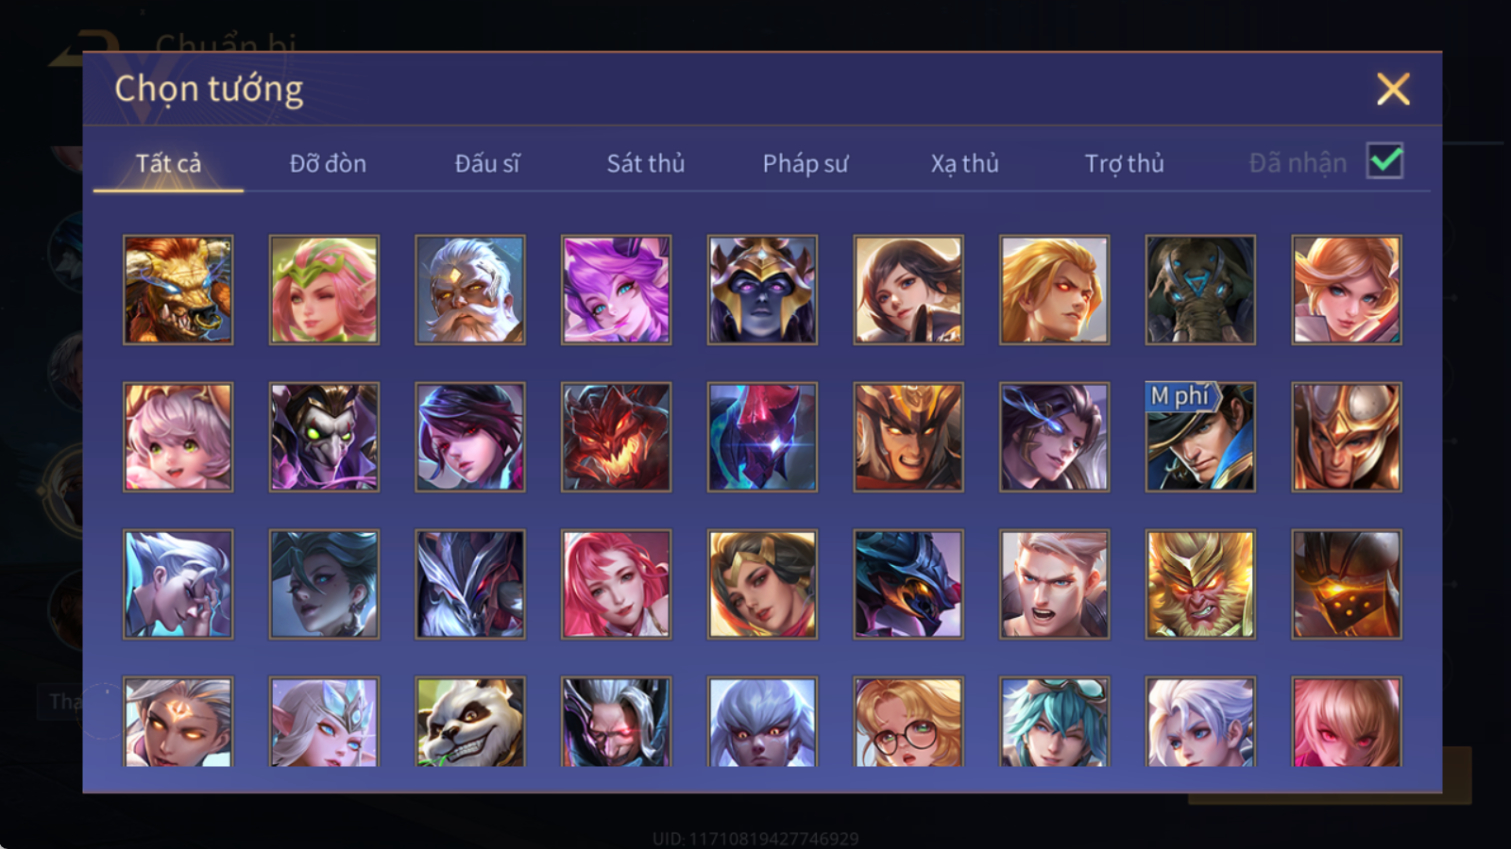Viewport: 1511px width, 849px height.
Task: Go to the Trợ thủ tab
Action: [1124, 163]
